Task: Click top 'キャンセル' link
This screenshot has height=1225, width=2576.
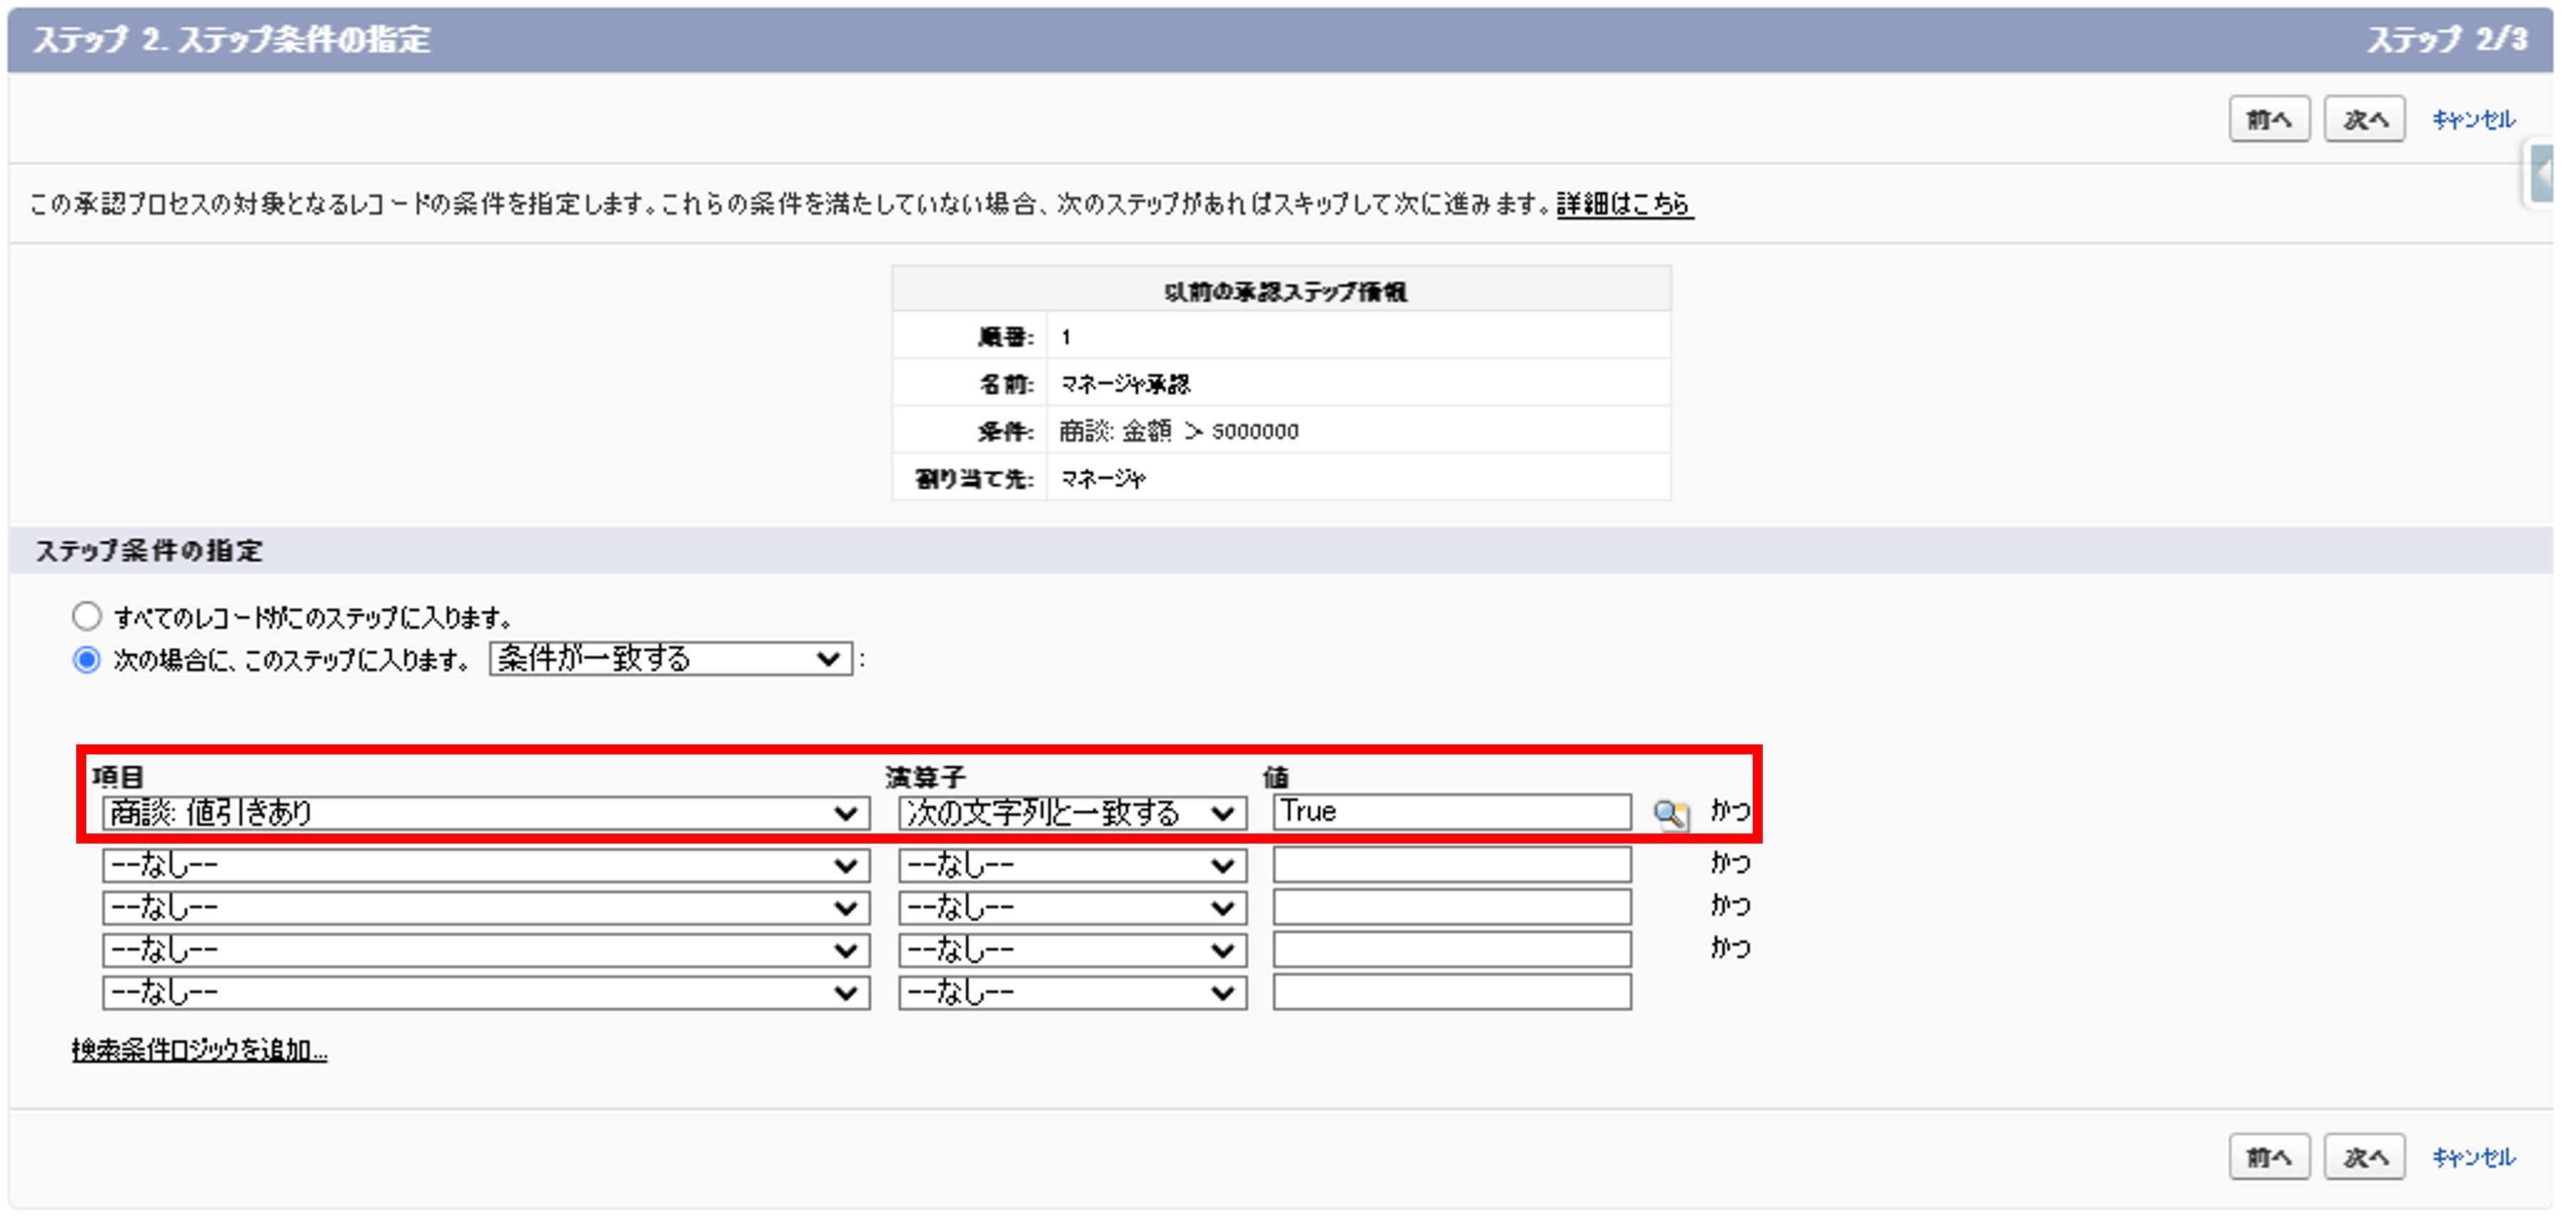Action: point(2473,120)
